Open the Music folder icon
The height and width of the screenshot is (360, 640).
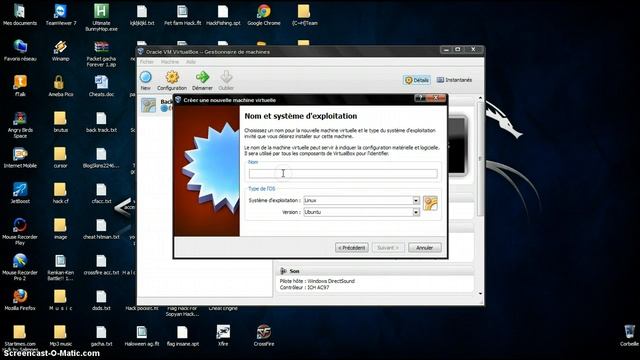coord(60,300)
